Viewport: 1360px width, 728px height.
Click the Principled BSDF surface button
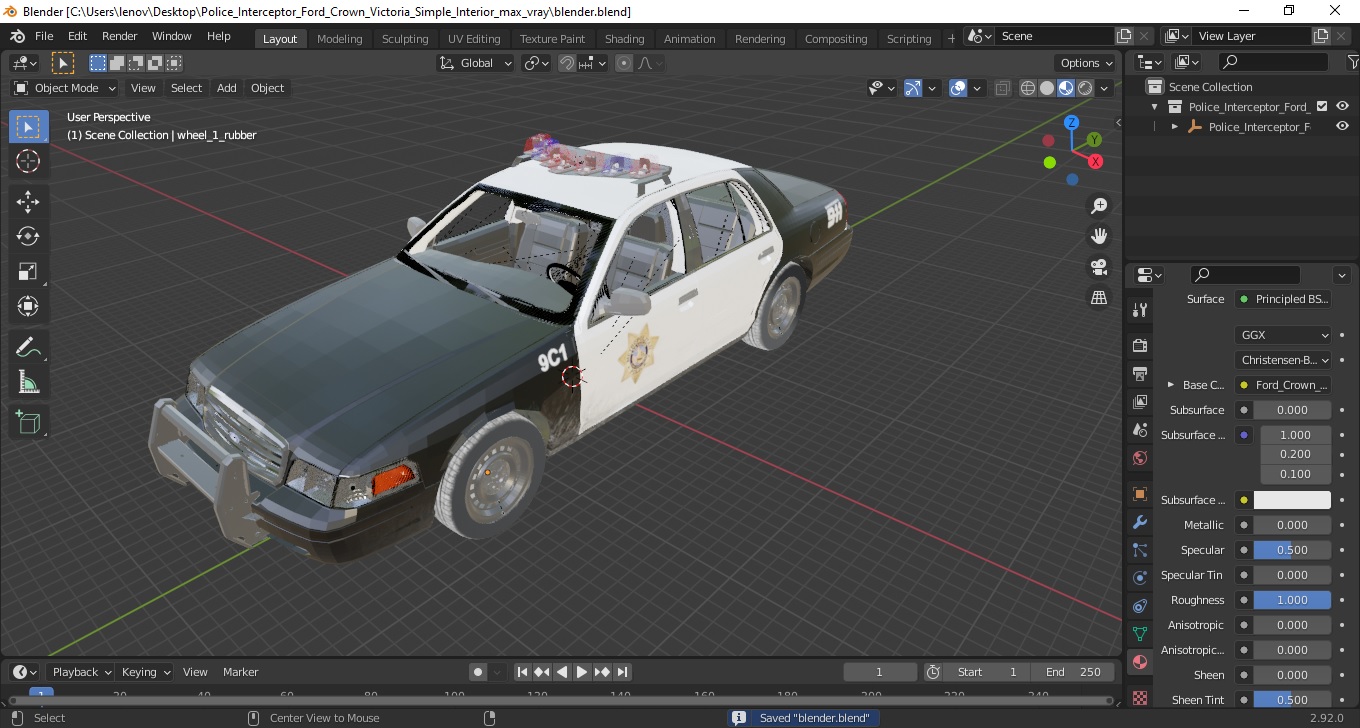[x=1284, y=299]
